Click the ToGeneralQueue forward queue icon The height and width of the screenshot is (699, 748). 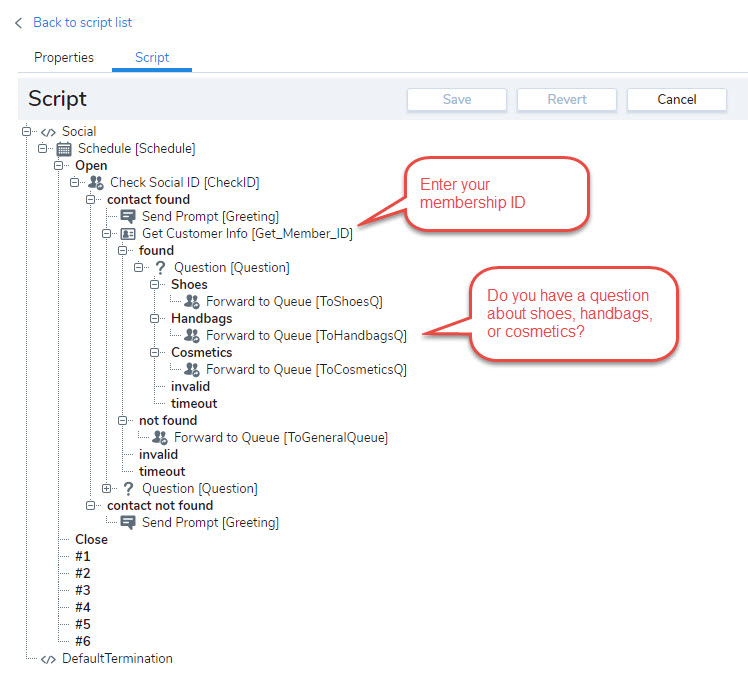(x=160, y=438)
